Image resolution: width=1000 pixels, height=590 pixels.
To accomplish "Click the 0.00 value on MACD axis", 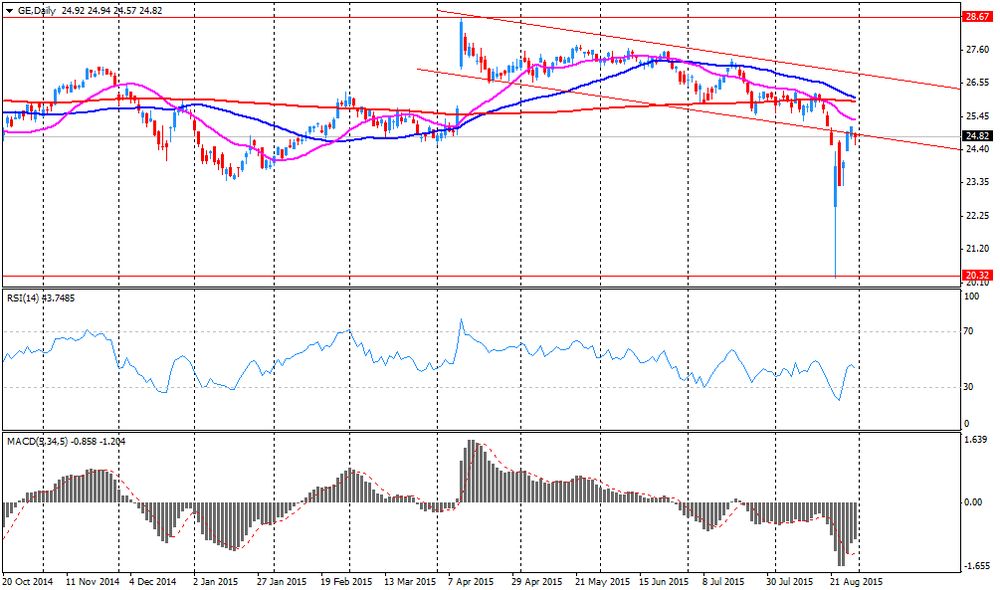I will click(973, 502).
